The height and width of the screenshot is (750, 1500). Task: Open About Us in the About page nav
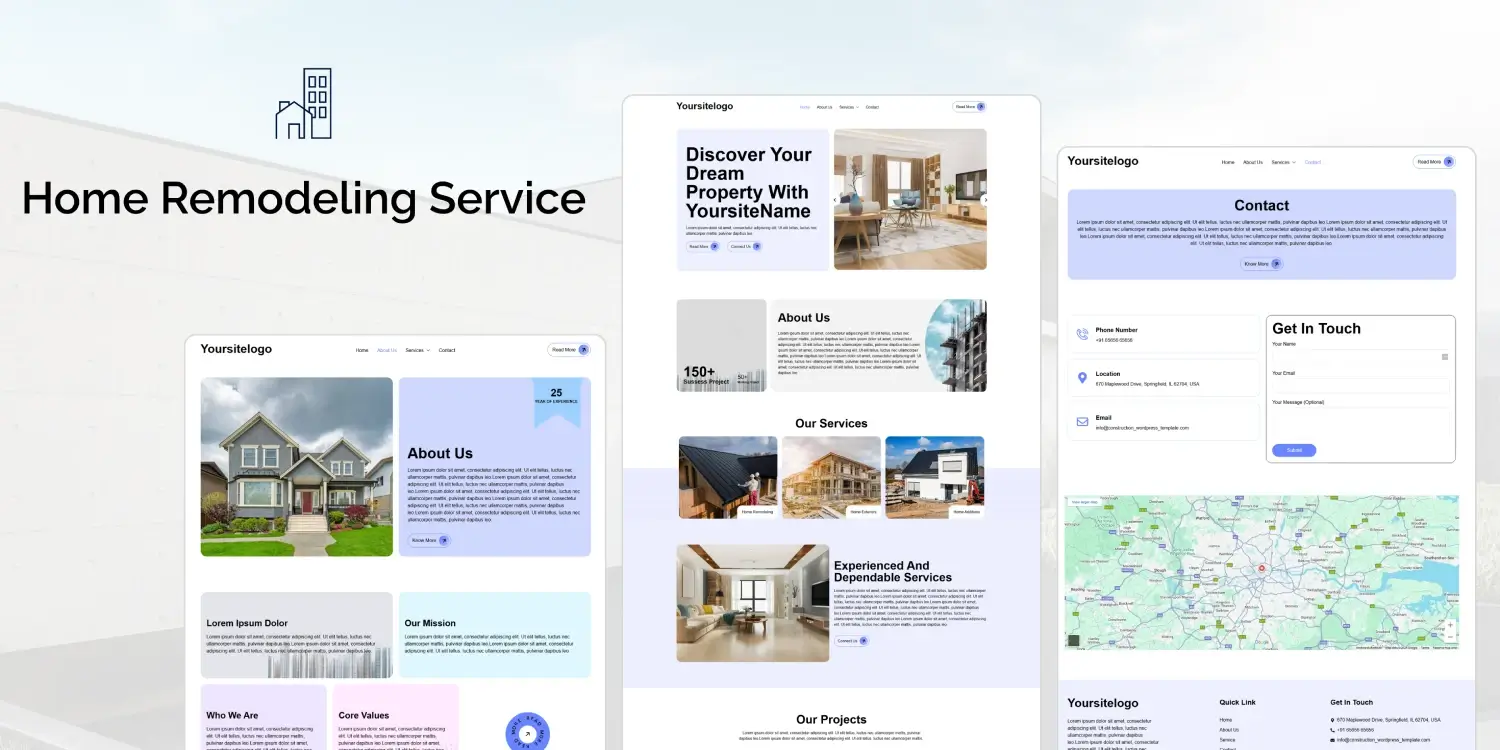click(387, 350)
